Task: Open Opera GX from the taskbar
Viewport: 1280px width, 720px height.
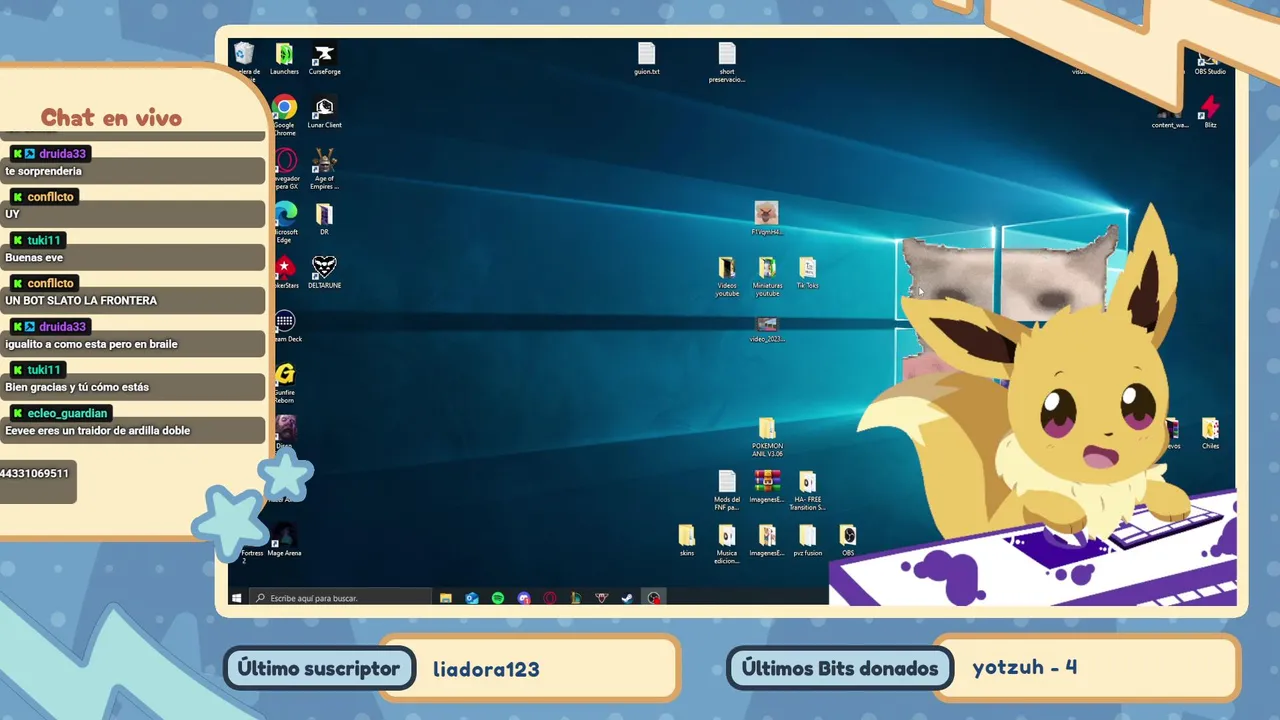Action: (x=550, y=598)
